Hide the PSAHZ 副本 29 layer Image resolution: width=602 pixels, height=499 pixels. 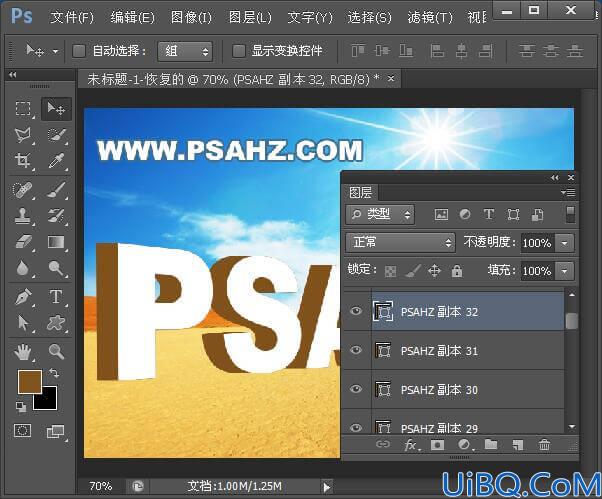pos(356,428)
